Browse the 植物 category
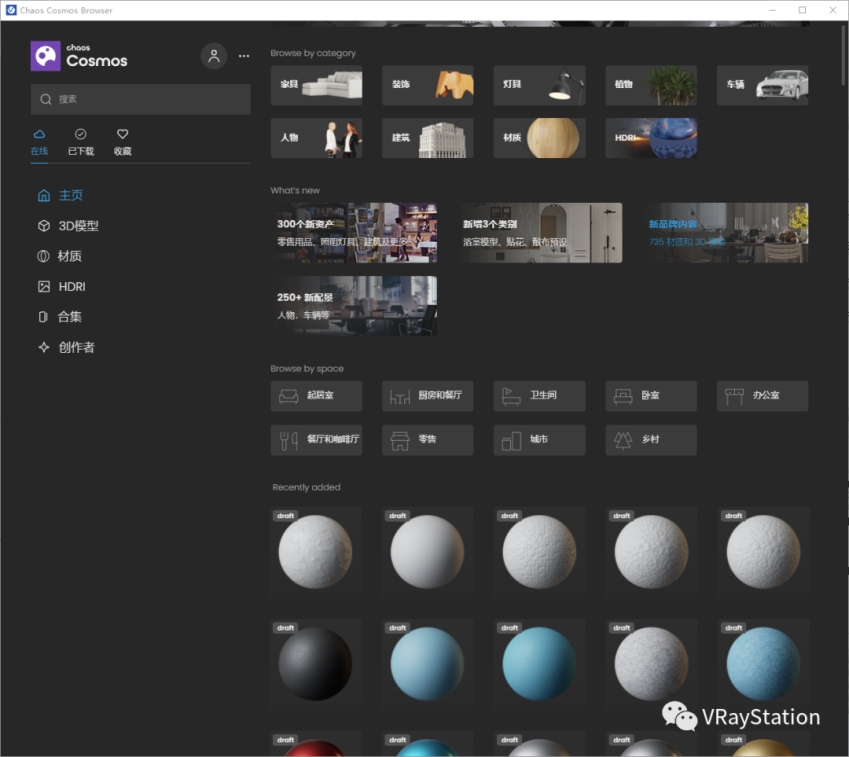Image resolution: width=849 pixels, height=757 pixels. [651, 85]
